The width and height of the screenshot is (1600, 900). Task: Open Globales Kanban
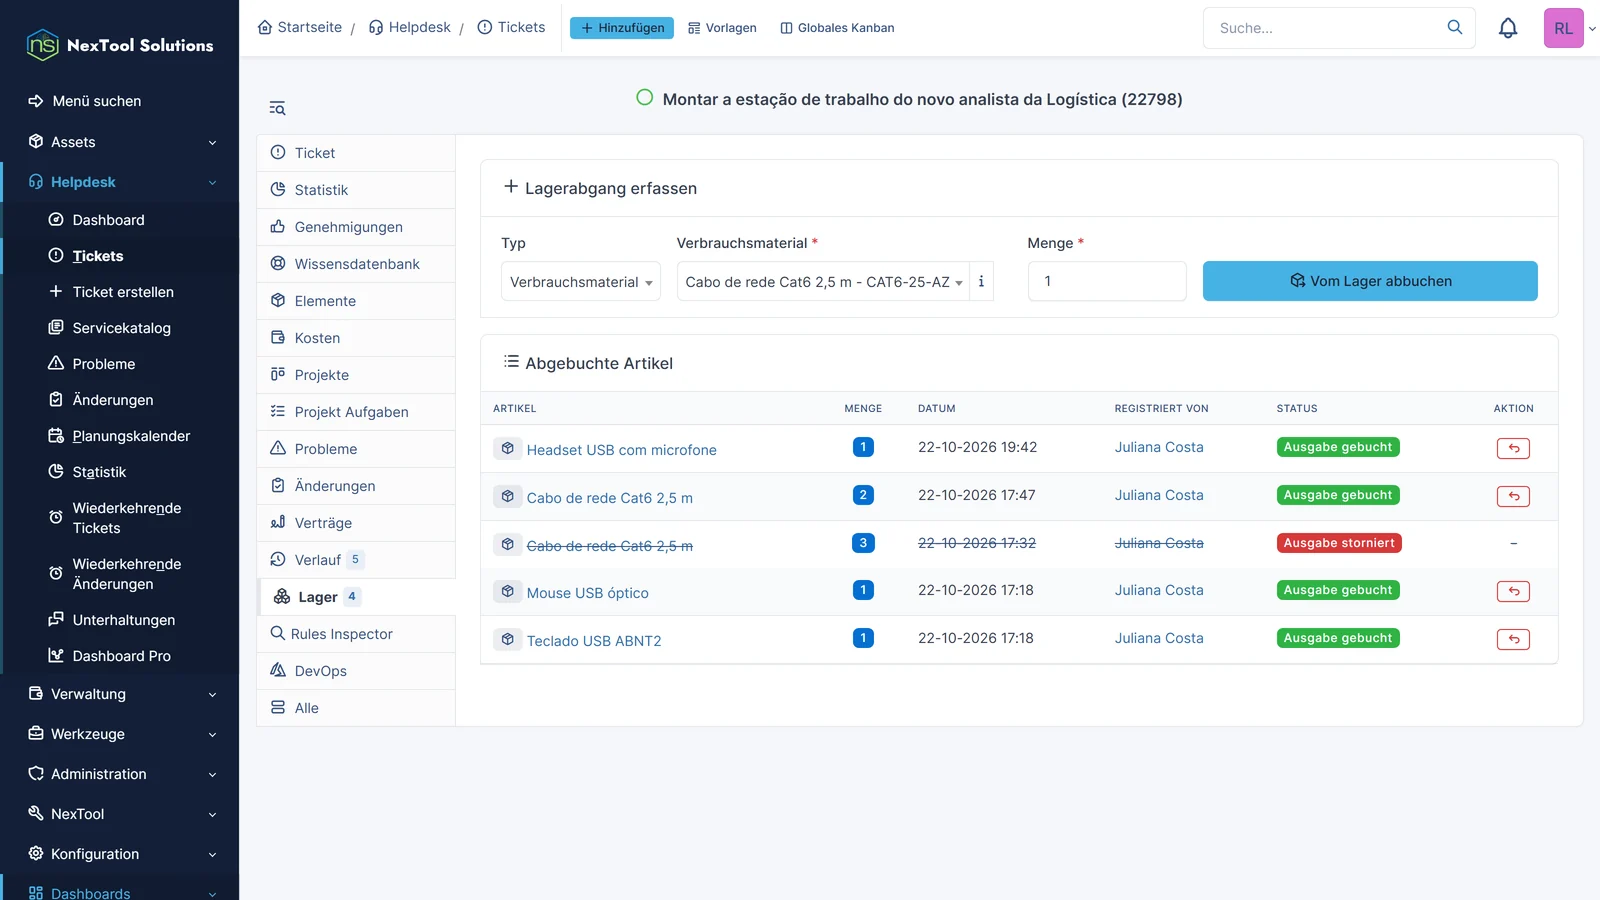[837, 28]
